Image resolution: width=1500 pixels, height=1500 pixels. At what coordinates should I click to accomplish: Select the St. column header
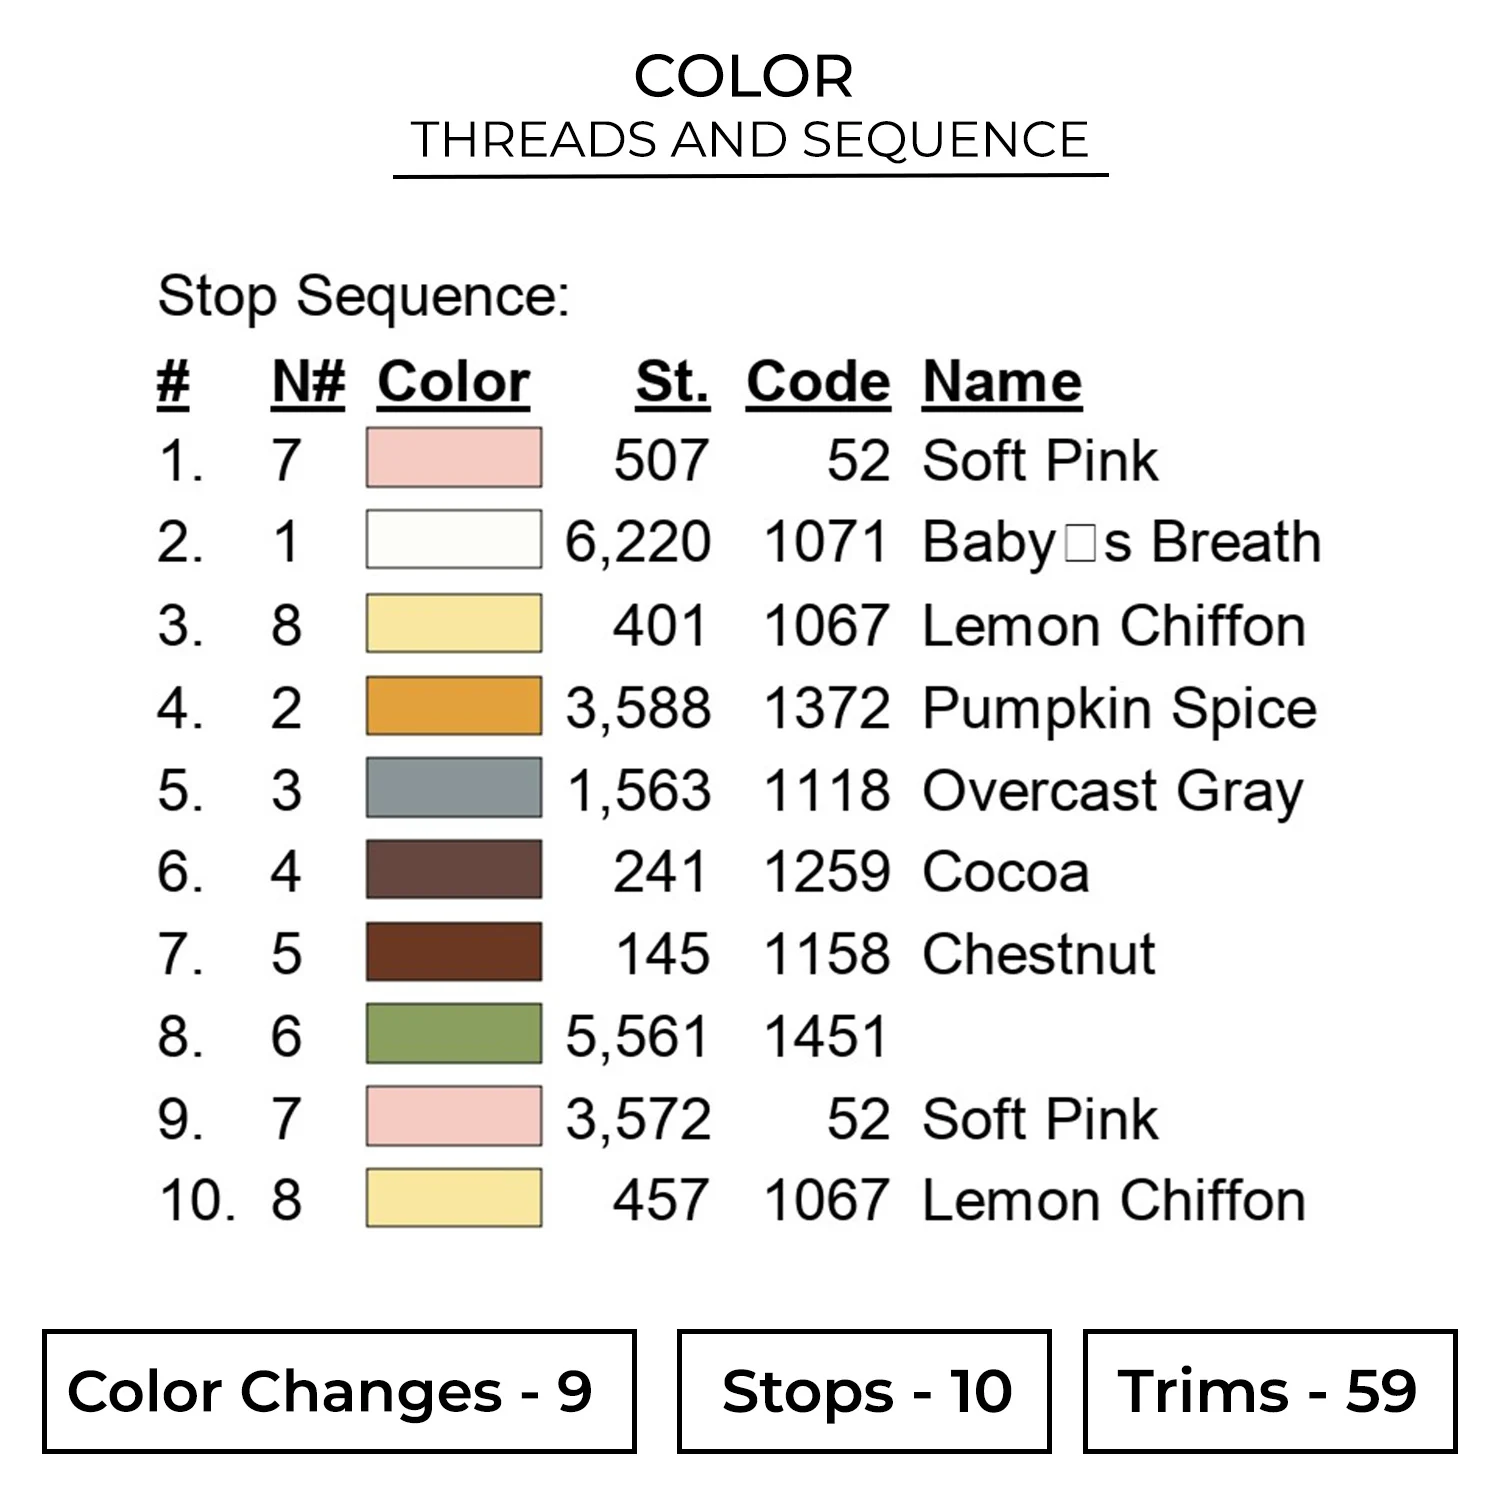point(672,382)
